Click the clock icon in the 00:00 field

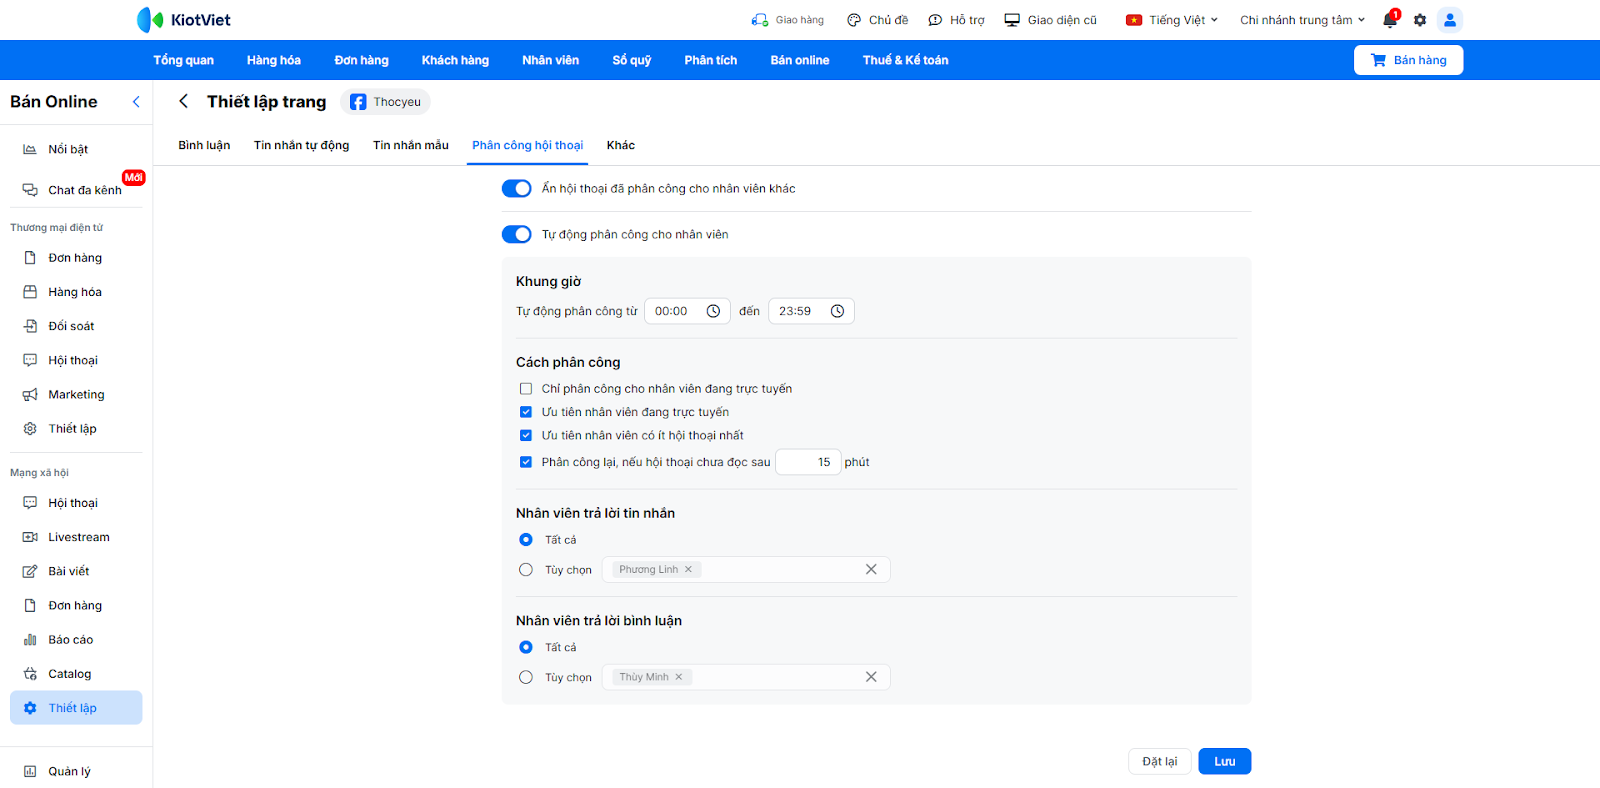[x=713, y=311]
